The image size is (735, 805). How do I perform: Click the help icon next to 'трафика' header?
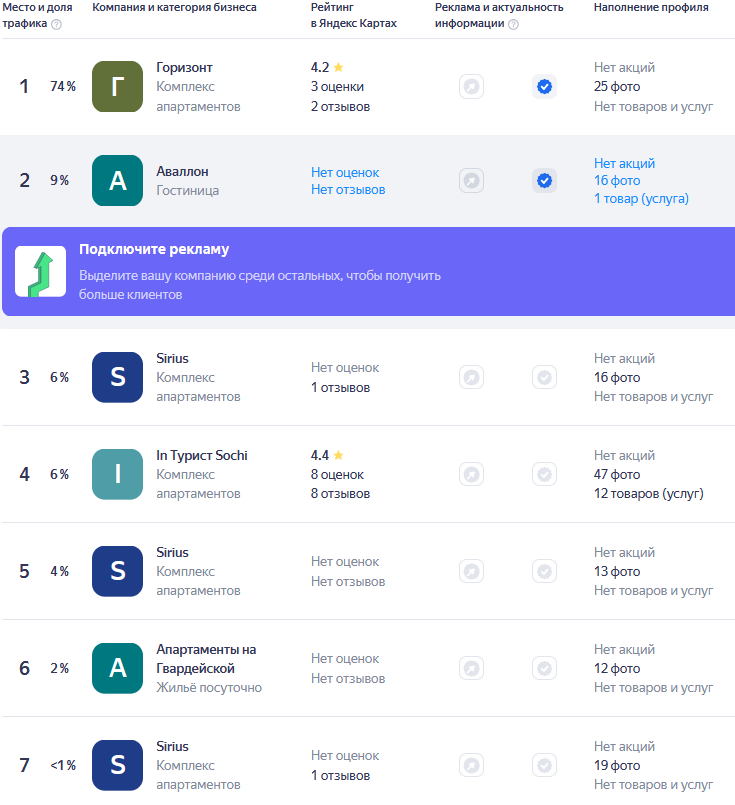[56, 24]
